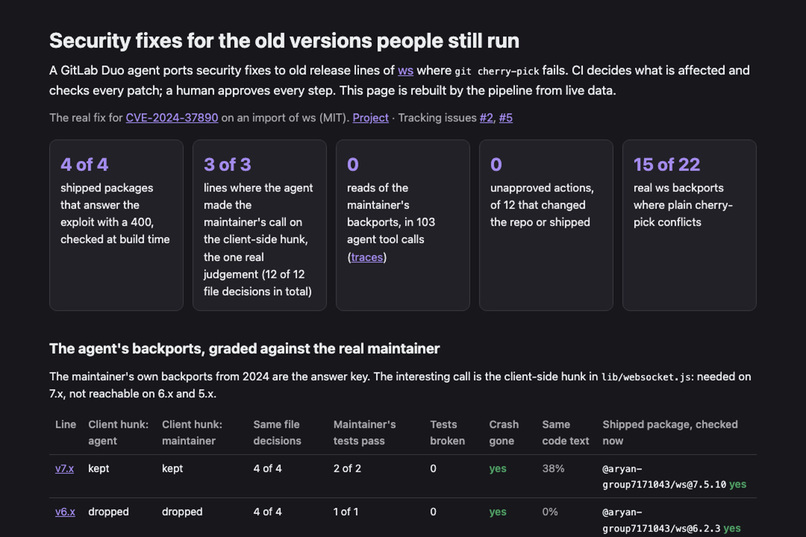This screenshot has height=537, width=806.
Task: Click the 'Maintainer's tests pass' column header
Action: [x=364, y=433]
